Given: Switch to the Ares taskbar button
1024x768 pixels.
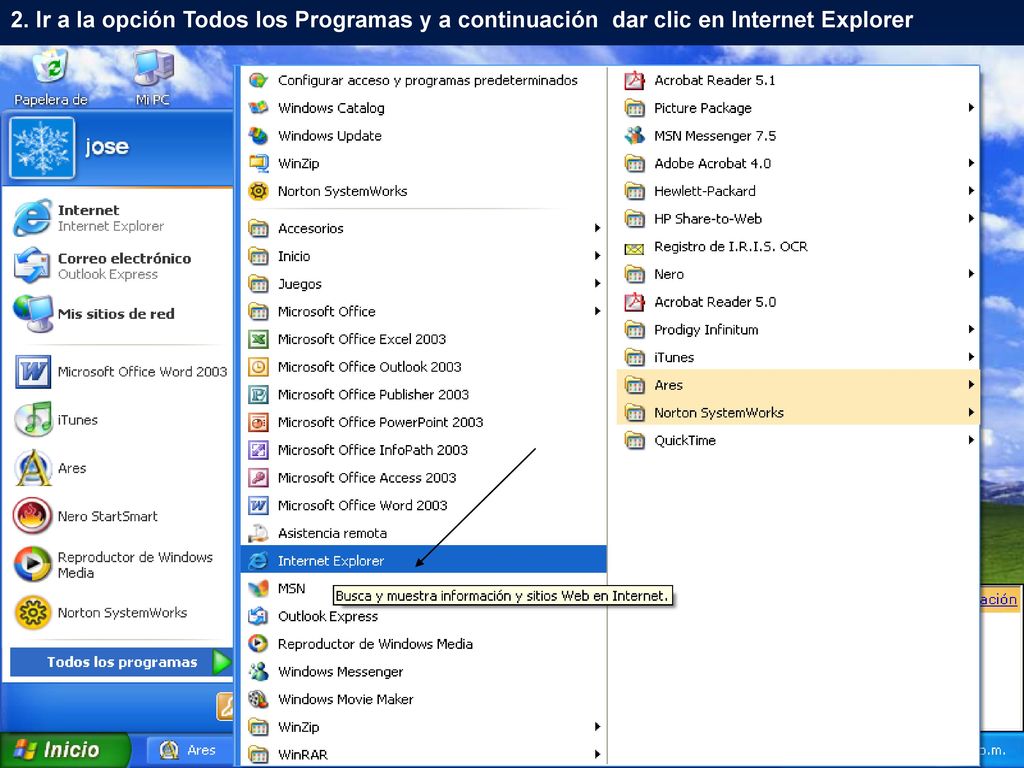Looking at the screenshot, I should [189, 750].
